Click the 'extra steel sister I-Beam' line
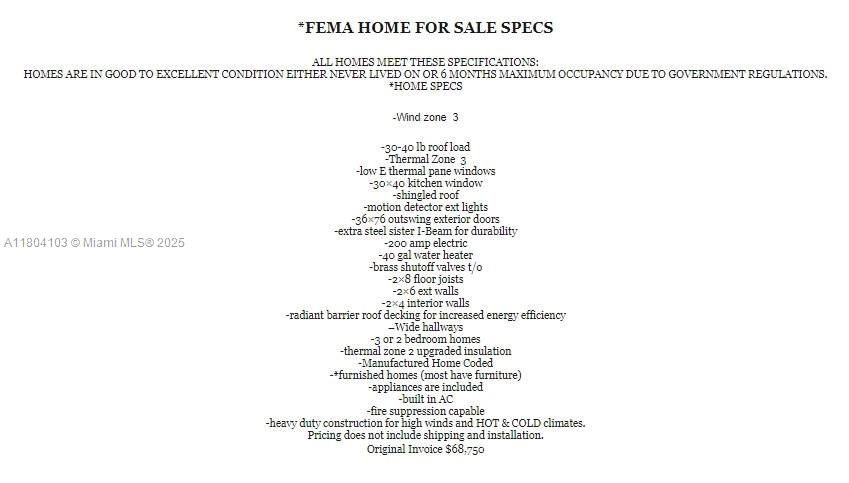Viewport: 849px width, 483px height. pos(425,231)
